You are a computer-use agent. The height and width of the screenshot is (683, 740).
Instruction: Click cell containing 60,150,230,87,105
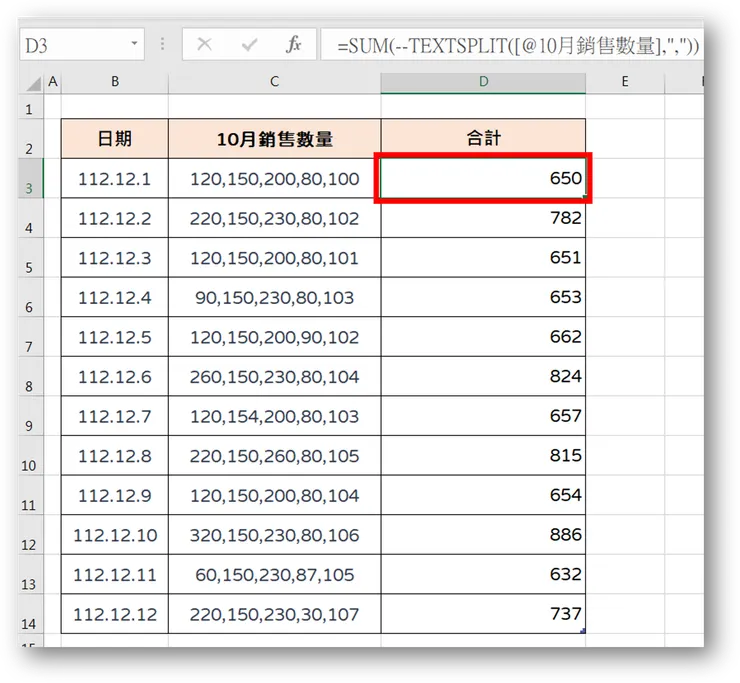pyautogui.click(x=274, y=575)
